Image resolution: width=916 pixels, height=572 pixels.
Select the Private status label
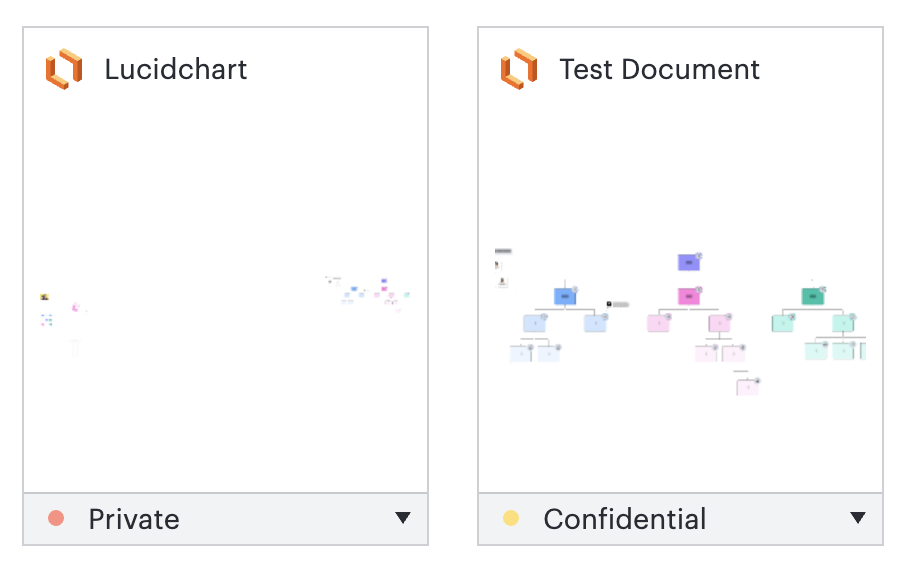(134, 519)
